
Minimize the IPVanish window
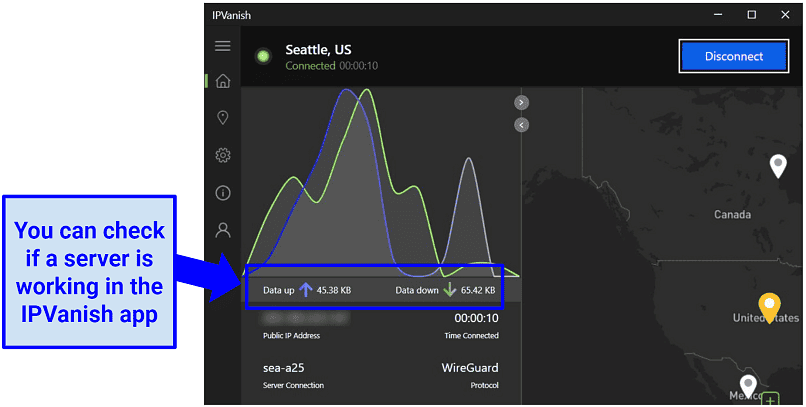pyautogui.click(x=718, y=15)
